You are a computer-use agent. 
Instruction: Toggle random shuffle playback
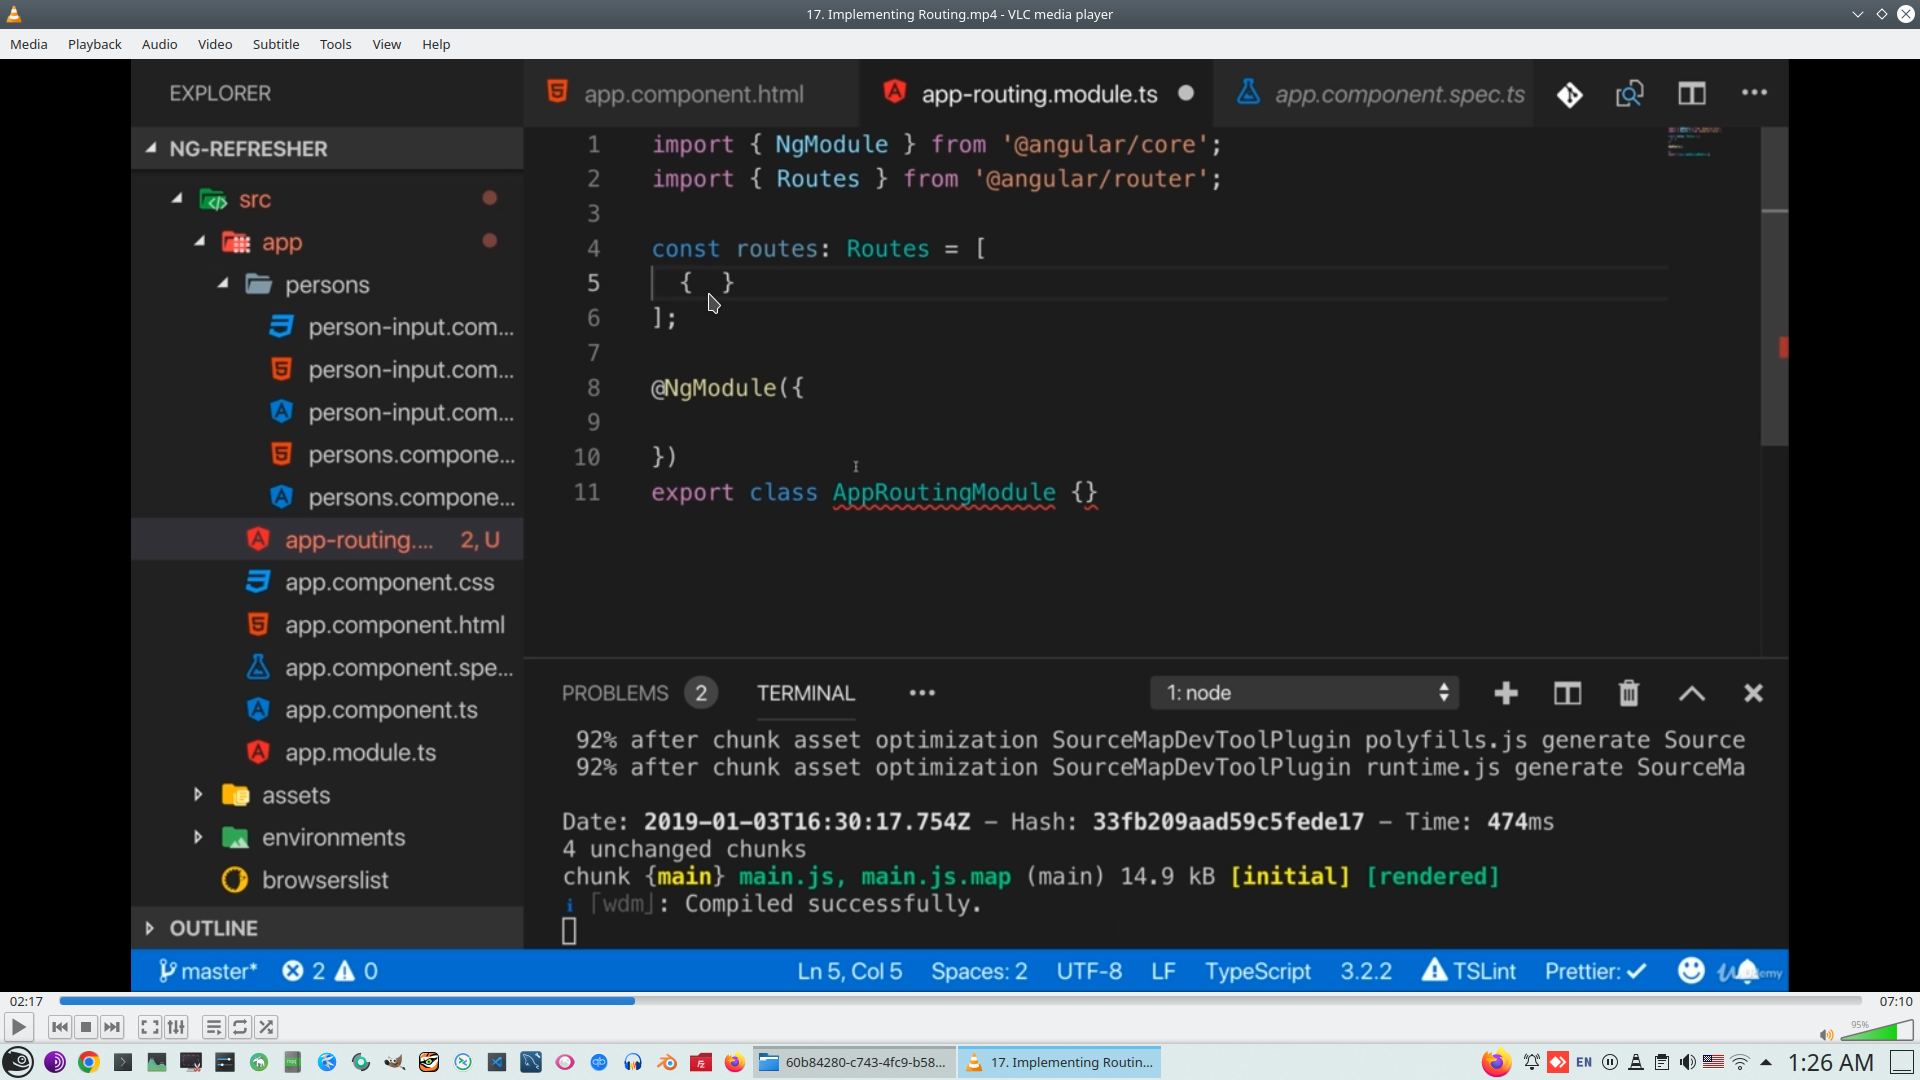[266, 1027]
